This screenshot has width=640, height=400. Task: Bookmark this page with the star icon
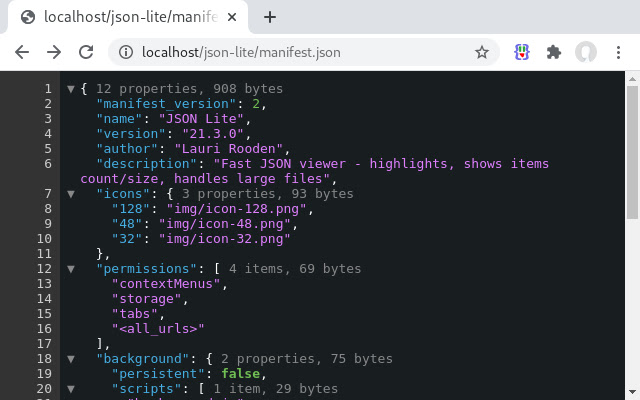point(482,52)
